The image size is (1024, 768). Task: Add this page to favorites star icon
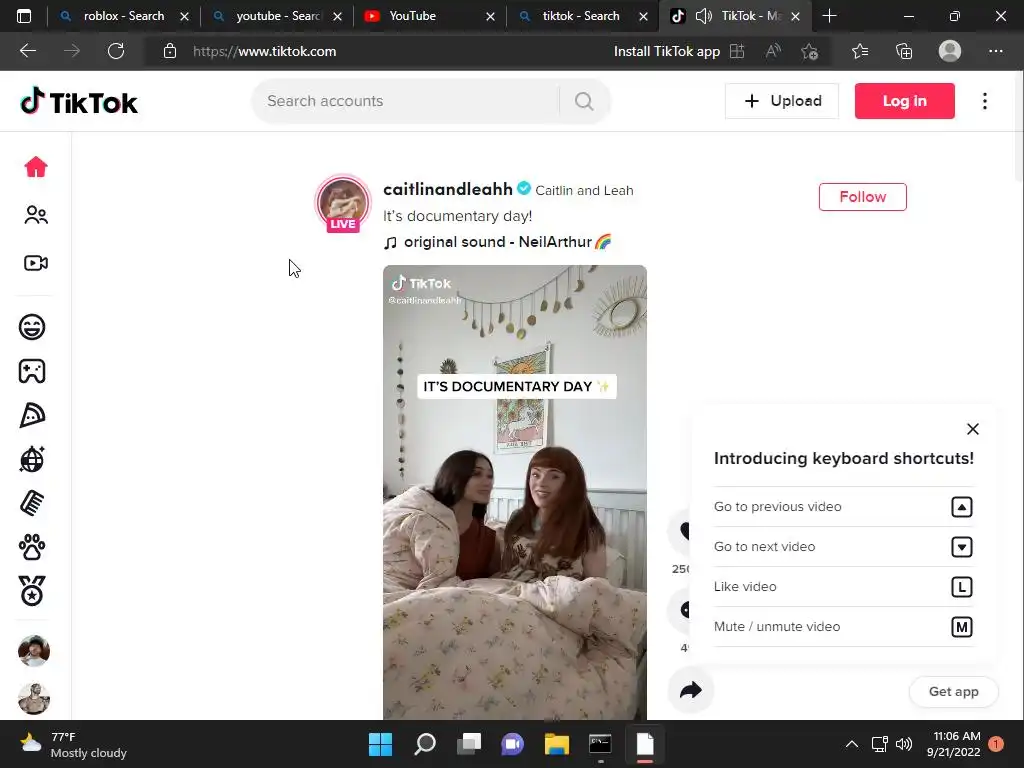click(810, 51)
